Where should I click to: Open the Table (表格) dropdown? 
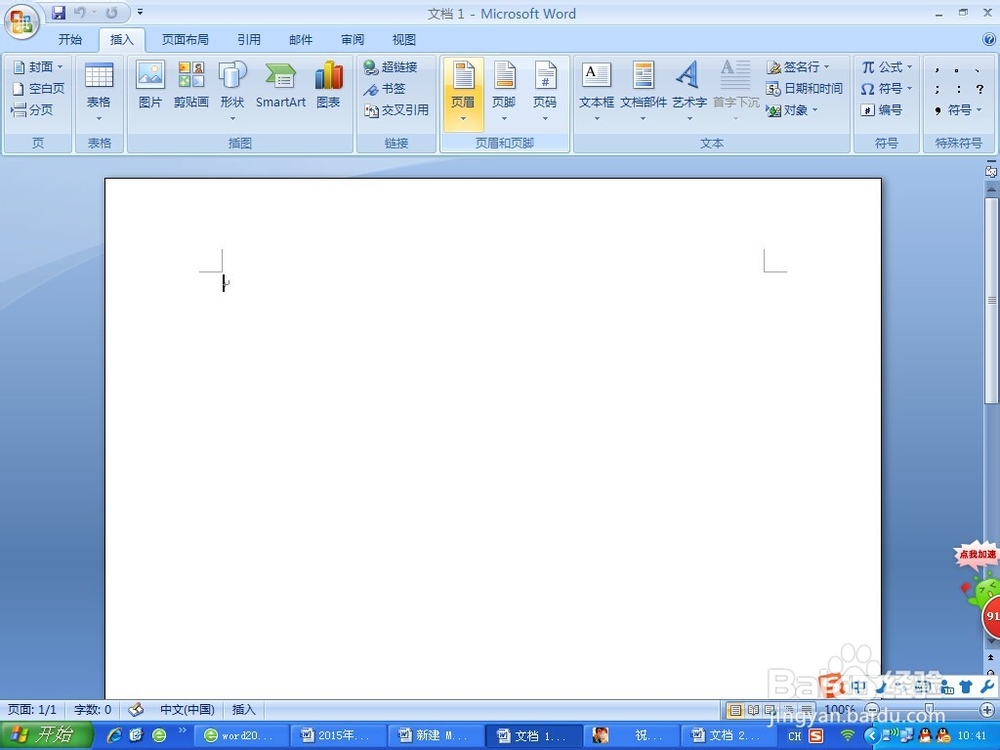point(98,85)
